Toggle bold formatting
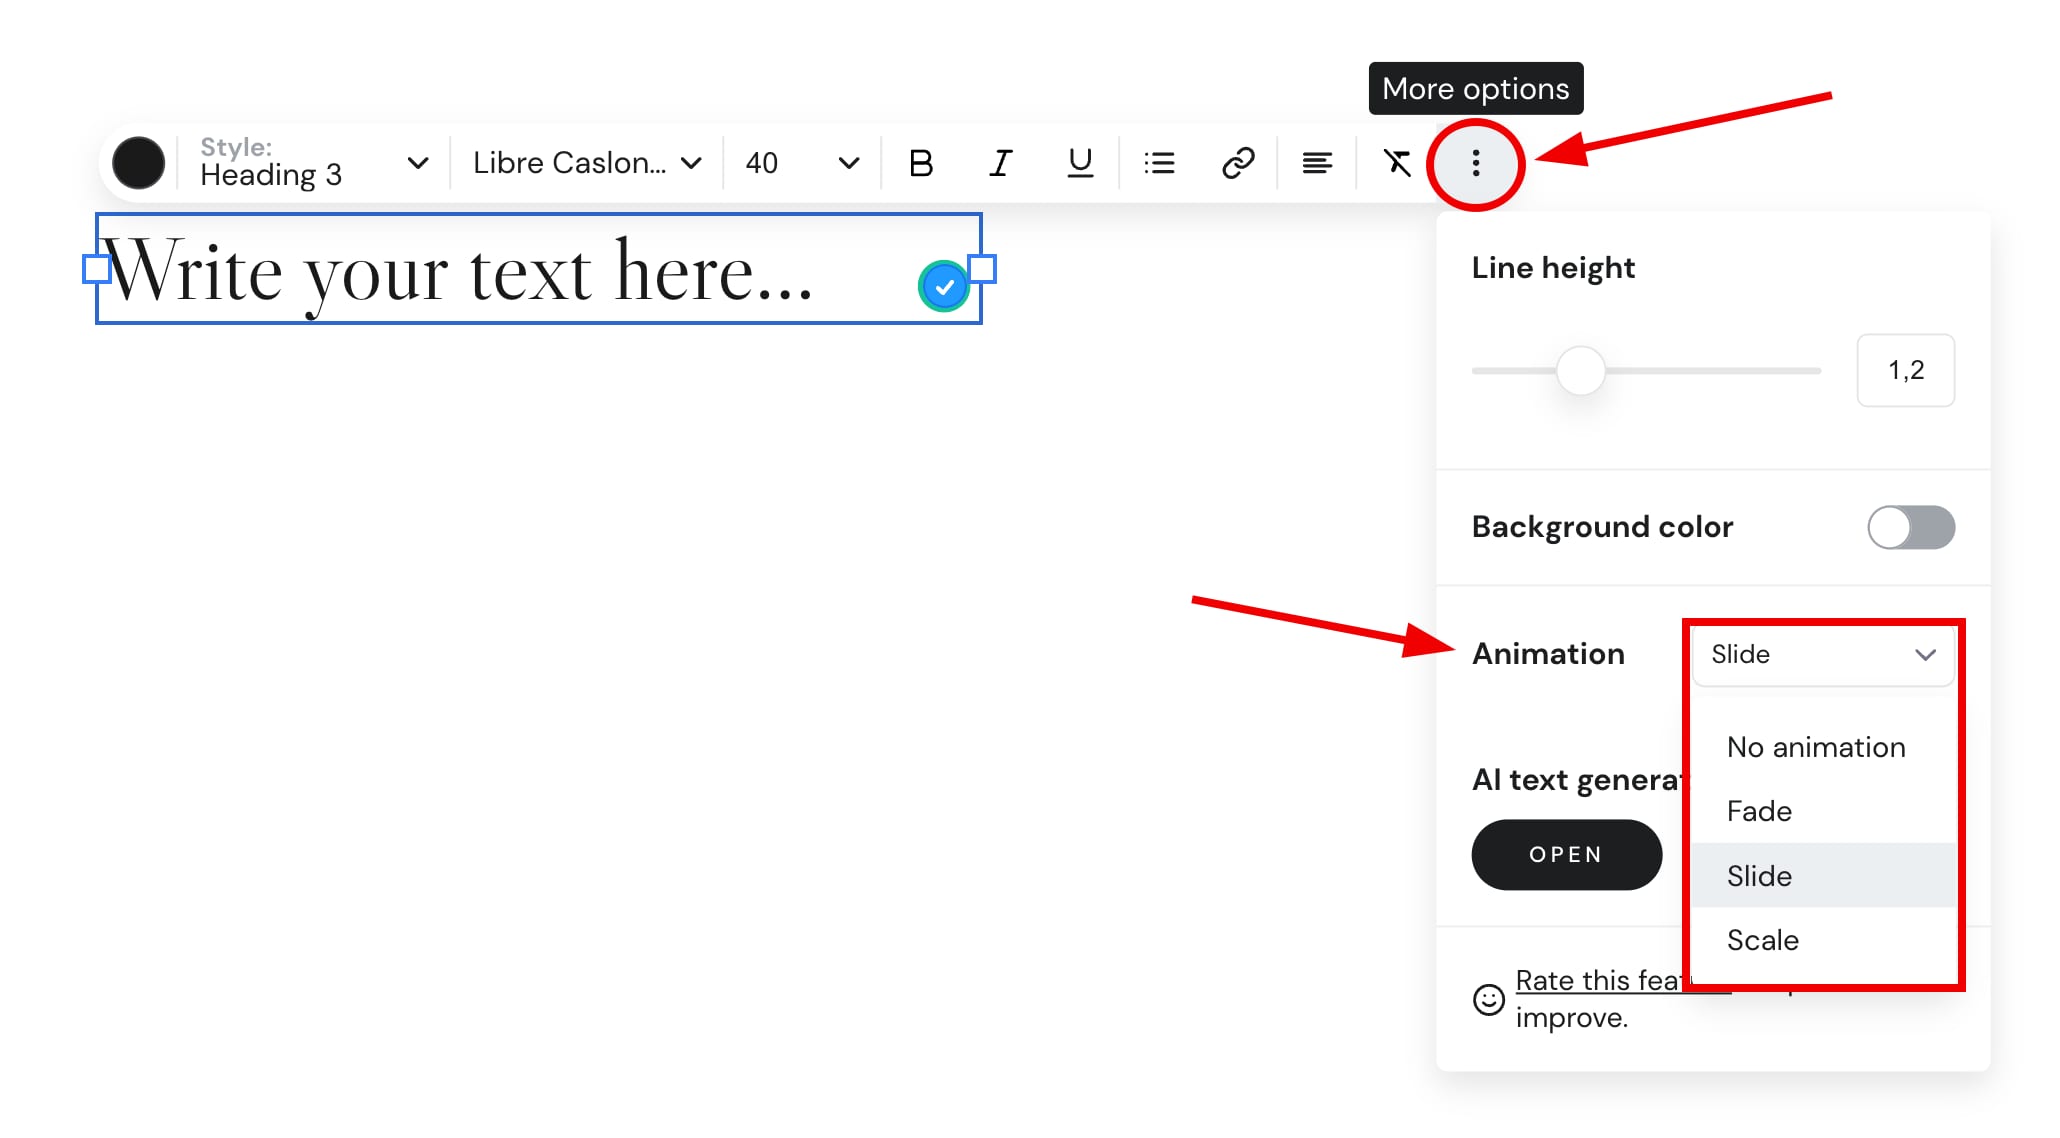Screen dimensions: 2060x1138 click(x=921, y=163)
